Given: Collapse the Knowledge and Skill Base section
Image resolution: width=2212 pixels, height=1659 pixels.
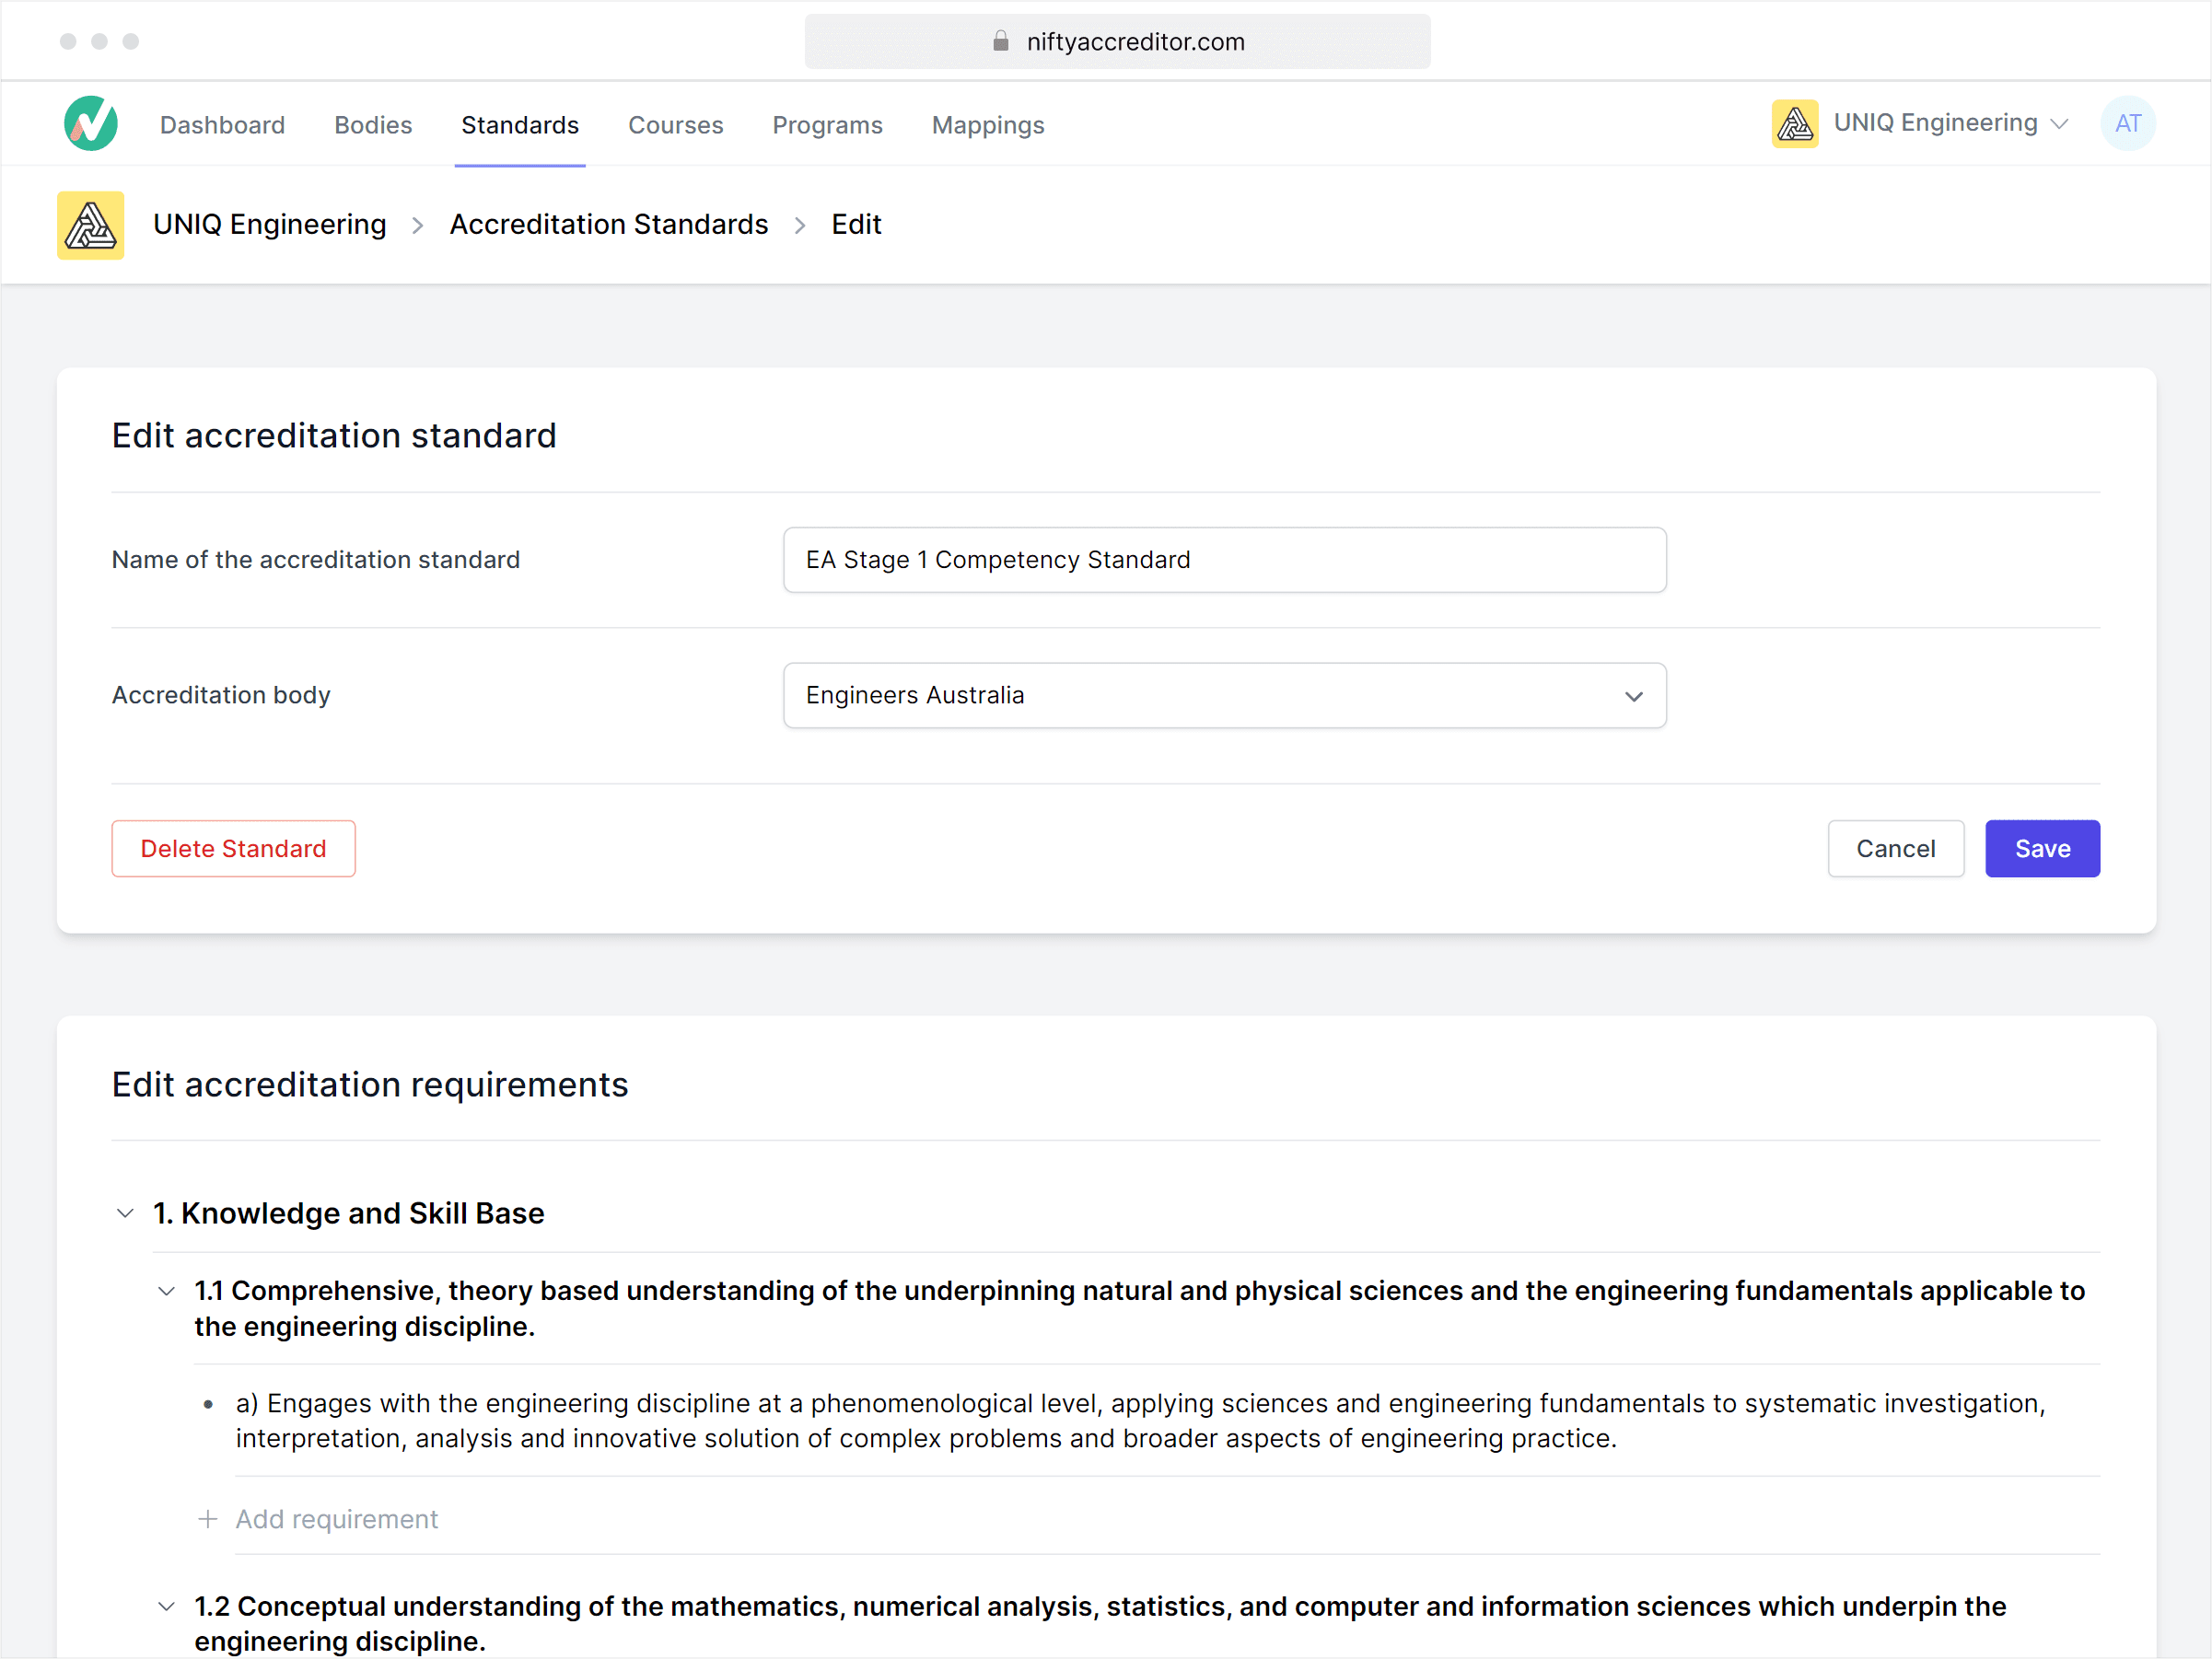Looking at the screenshot, I should (x=125, y=1213).
